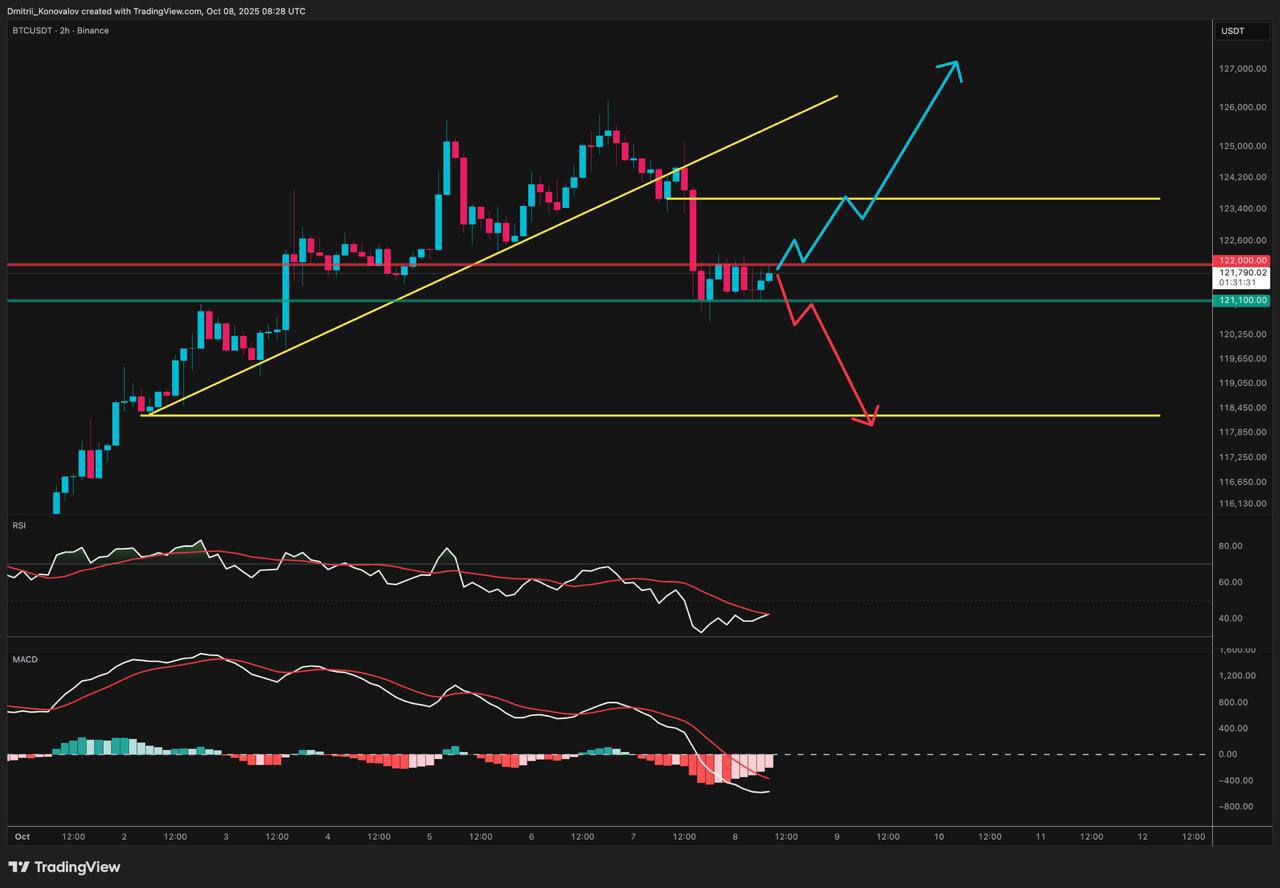1280x888 pixels.
Task: Click the current price 121,790.02 label
Action: (1243, 272)
